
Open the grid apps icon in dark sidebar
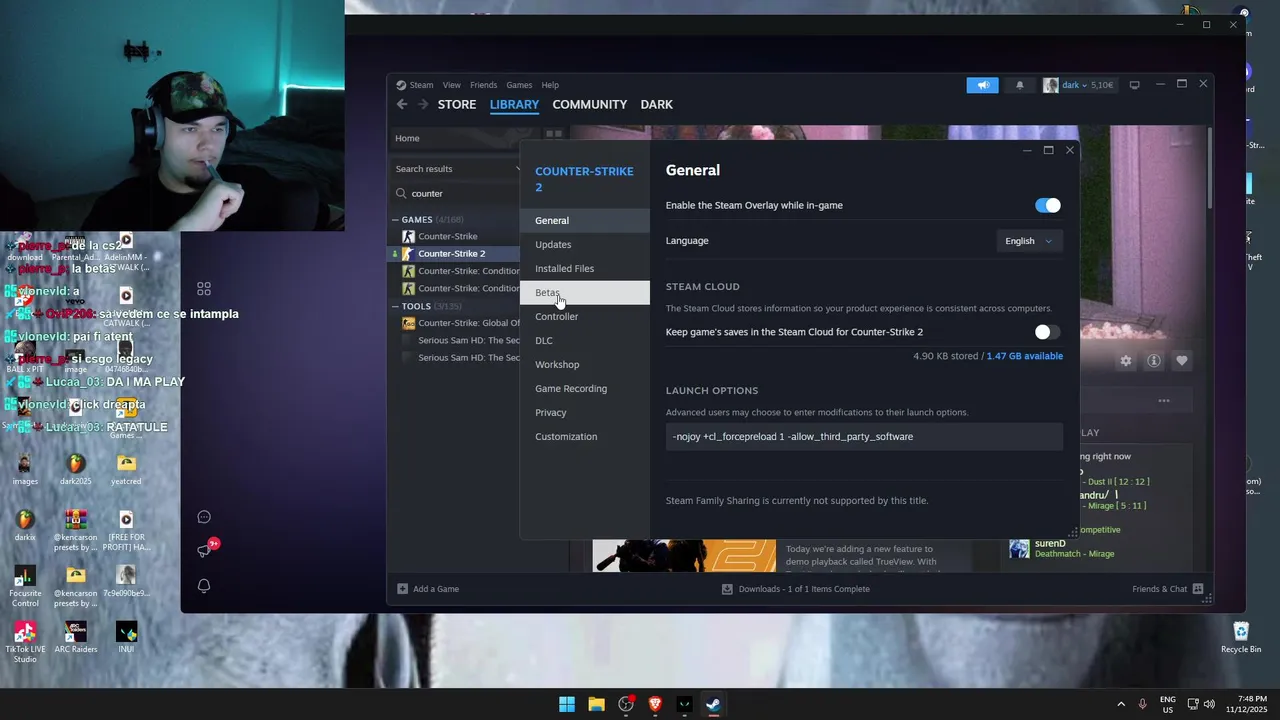tap(204, 289)
